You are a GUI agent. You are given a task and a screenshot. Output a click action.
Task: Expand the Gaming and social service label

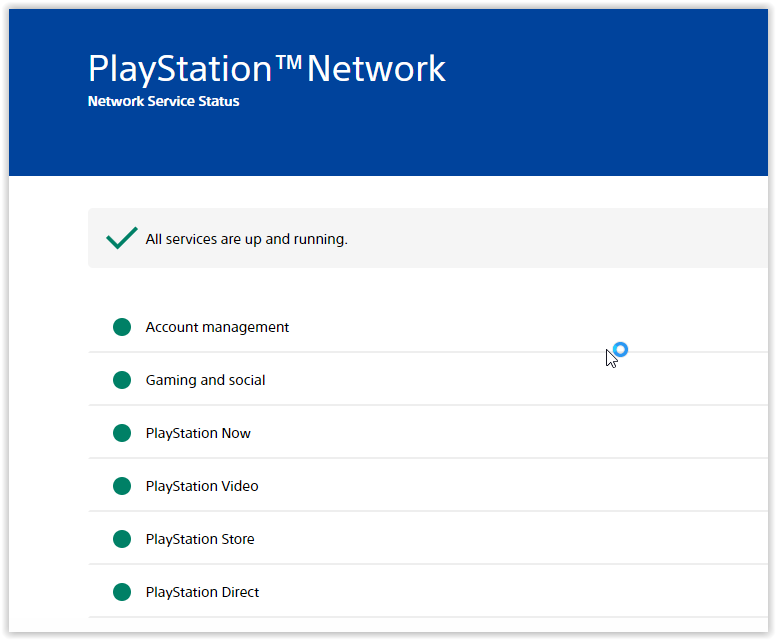click(205, 380)
